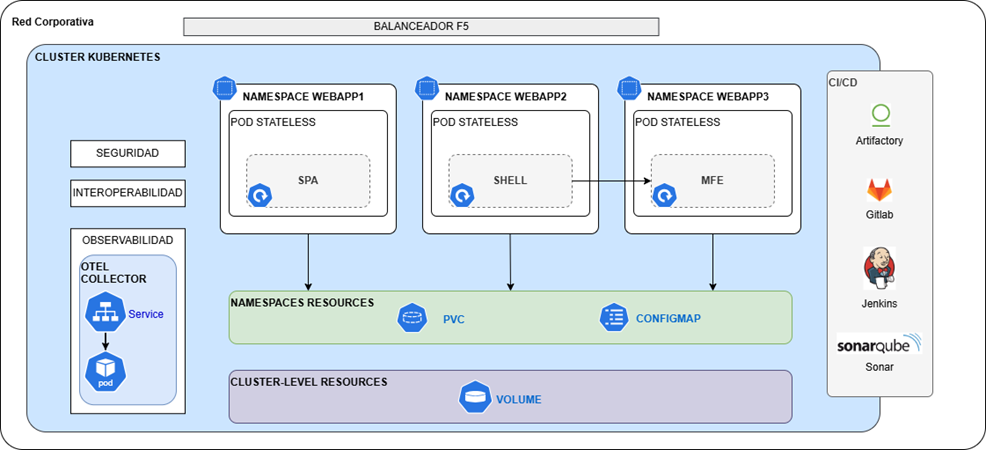Click the deployment icon beside SPA
This screenshot has height=450, width=986.
click(261, 195)
